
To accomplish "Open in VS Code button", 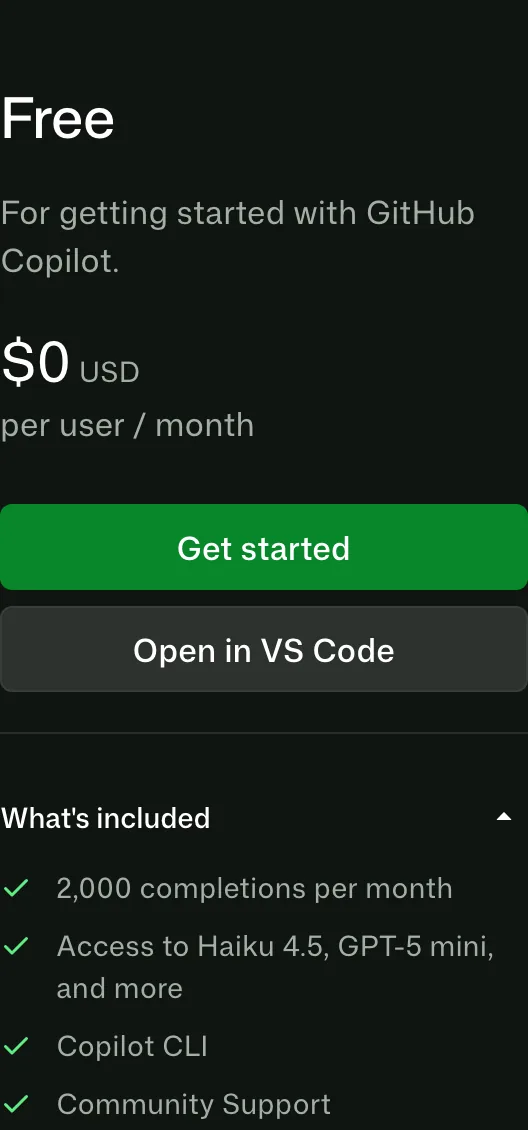I will (x=264, y=649).
